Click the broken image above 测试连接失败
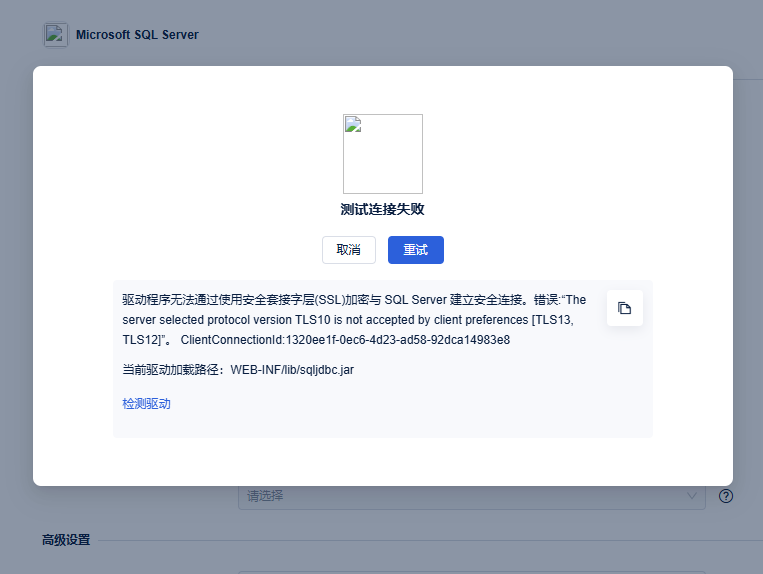Screen dimensions: 763x574 (x=383, y=154)
